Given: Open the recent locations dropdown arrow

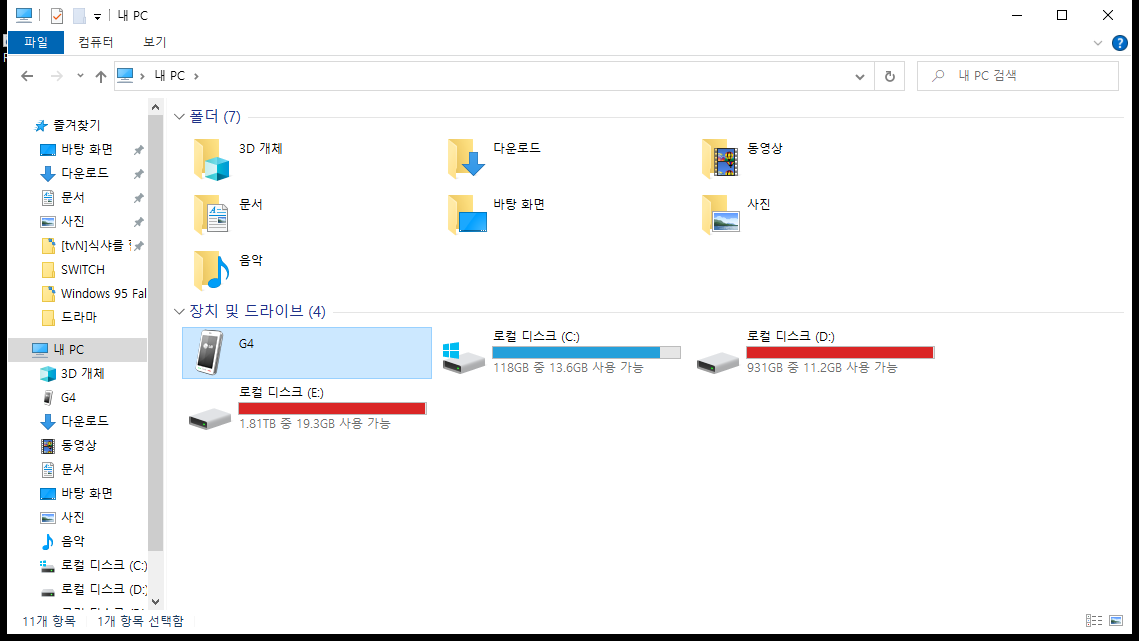Looking at the screenshot, I should tap(80, 76).
